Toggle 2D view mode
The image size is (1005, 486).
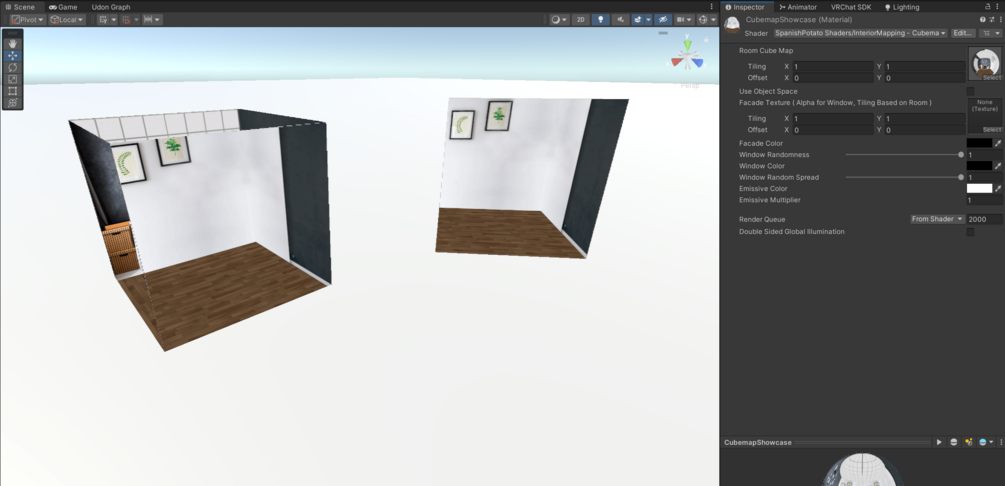(x=581, y=20)
